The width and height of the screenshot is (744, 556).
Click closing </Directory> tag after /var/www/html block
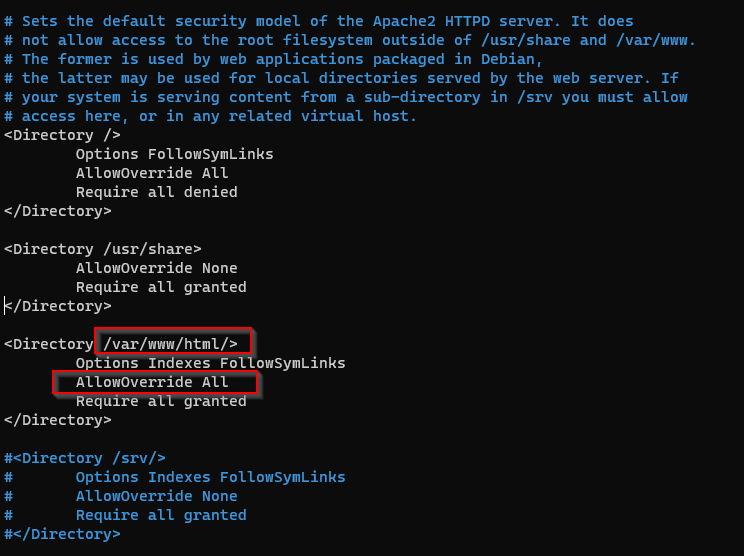click(x=58, y=420)
